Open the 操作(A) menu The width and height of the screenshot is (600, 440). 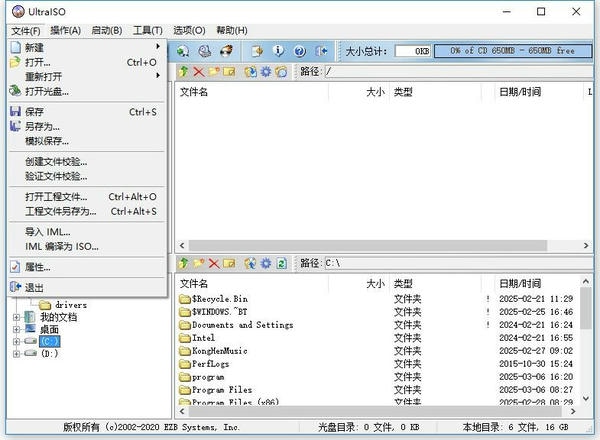coord(65,31)
